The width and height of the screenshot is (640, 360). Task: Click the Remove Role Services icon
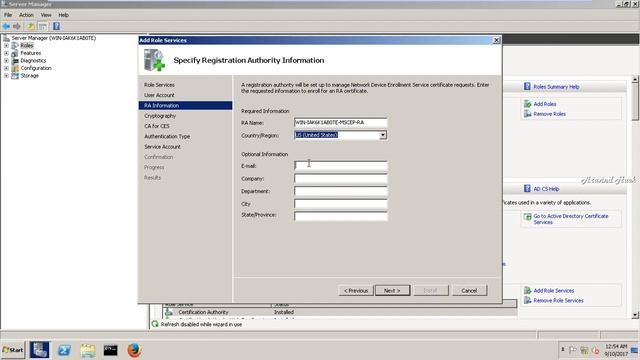[x=527, y=300]
